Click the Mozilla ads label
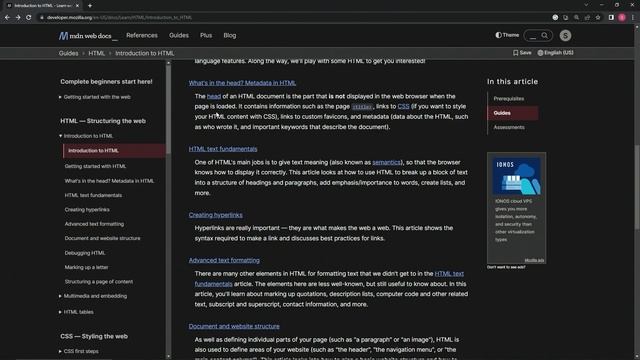Image resolution: width=640 pixels, height=360 pixels. tap(534, 260)
